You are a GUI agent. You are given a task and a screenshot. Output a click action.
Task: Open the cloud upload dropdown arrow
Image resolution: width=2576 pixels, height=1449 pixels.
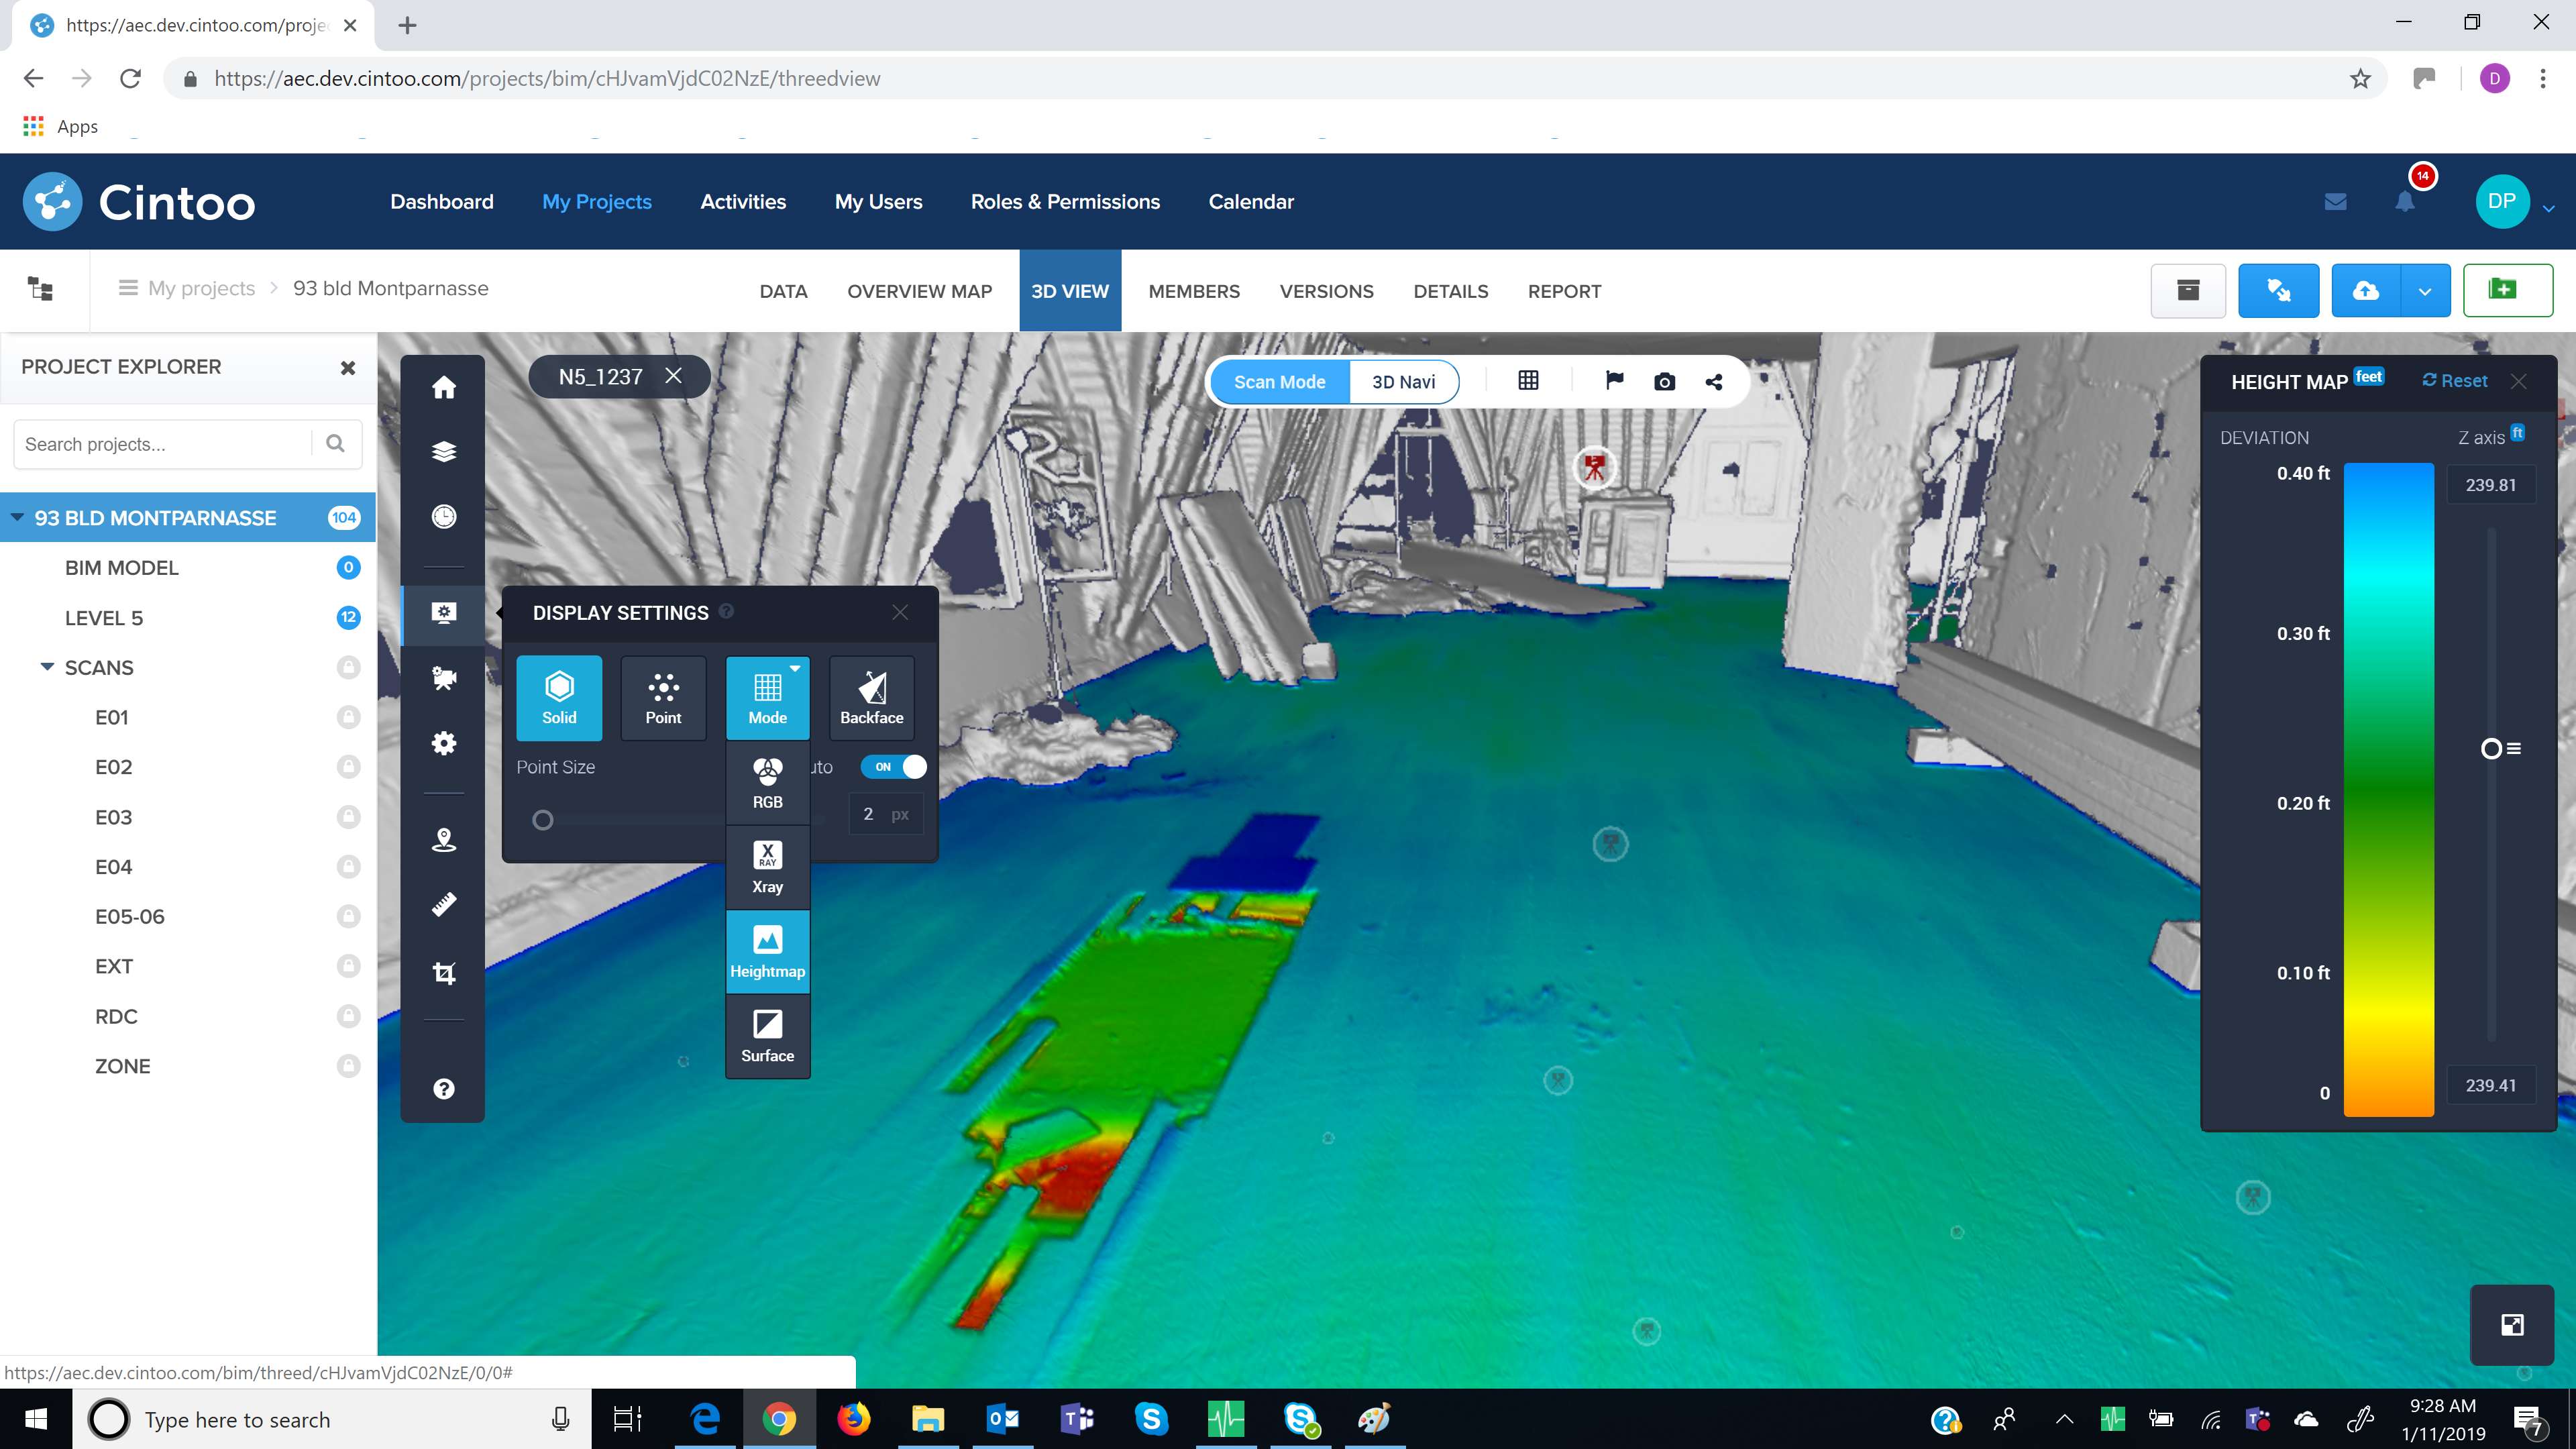click(x=2424, y=291)
